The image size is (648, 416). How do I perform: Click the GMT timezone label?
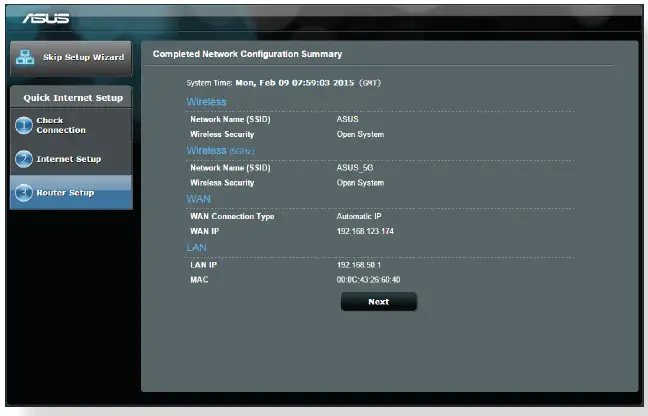click(369, 83)
